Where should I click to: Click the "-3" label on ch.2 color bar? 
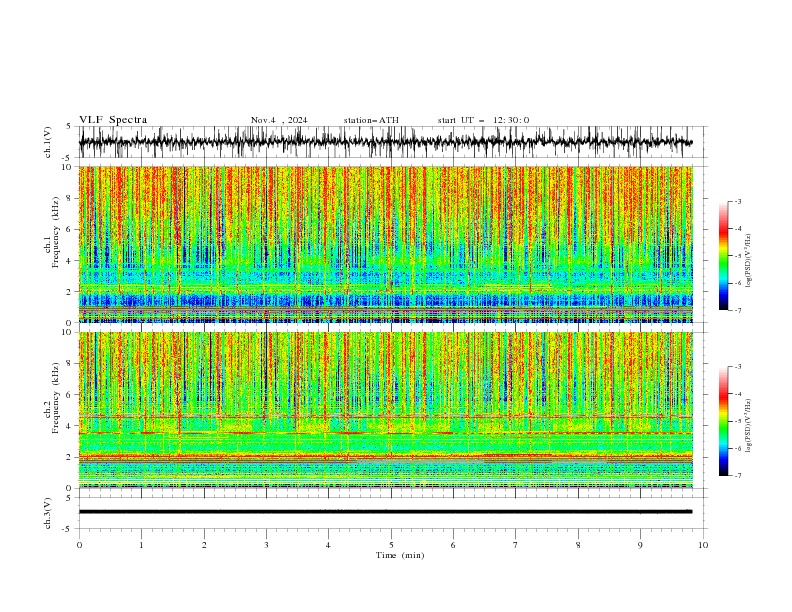coord(737,367)
